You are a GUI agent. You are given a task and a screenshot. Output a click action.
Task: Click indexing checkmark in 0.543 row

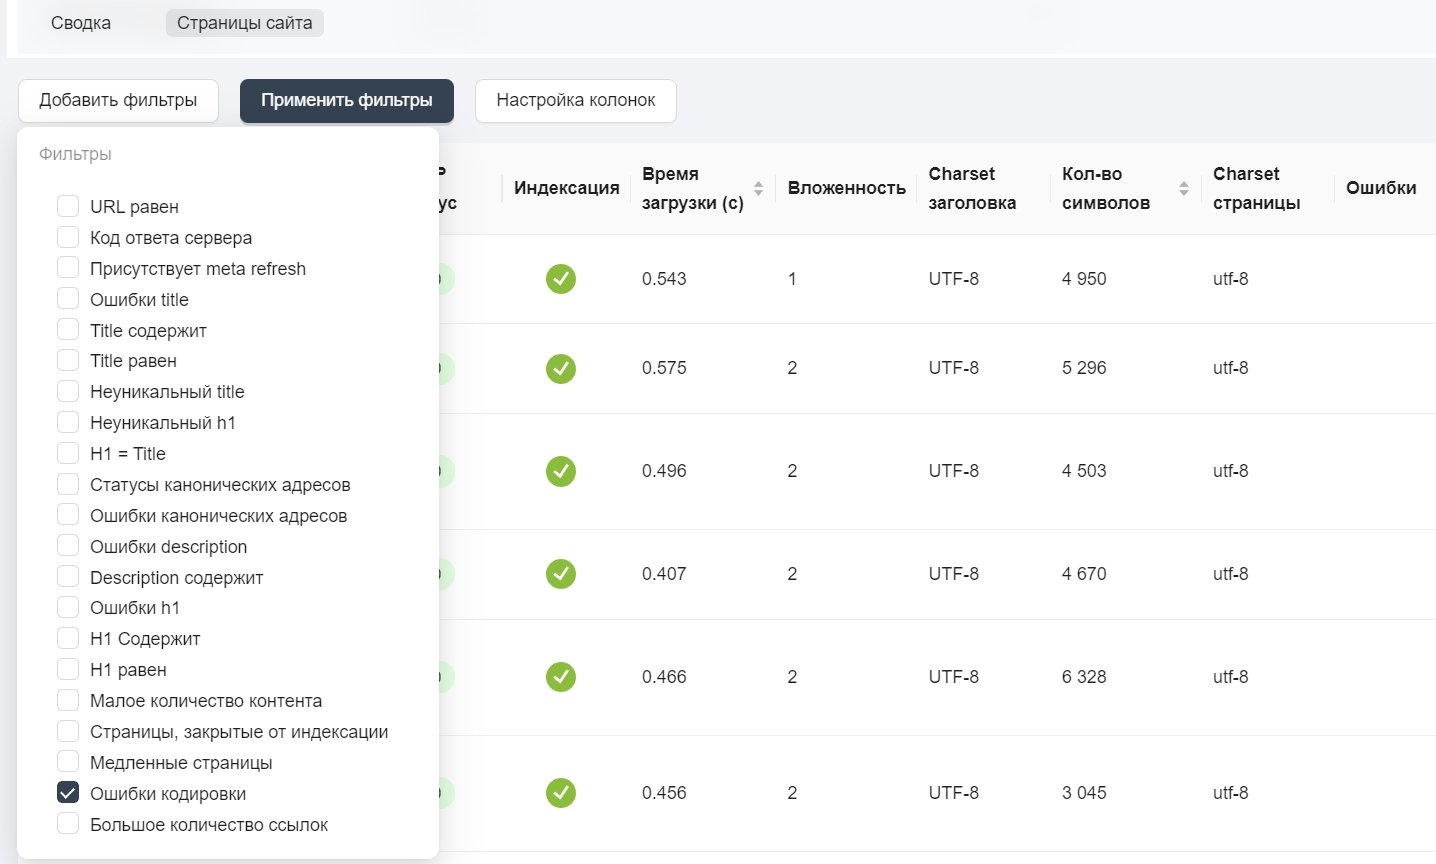click(561, 279)
